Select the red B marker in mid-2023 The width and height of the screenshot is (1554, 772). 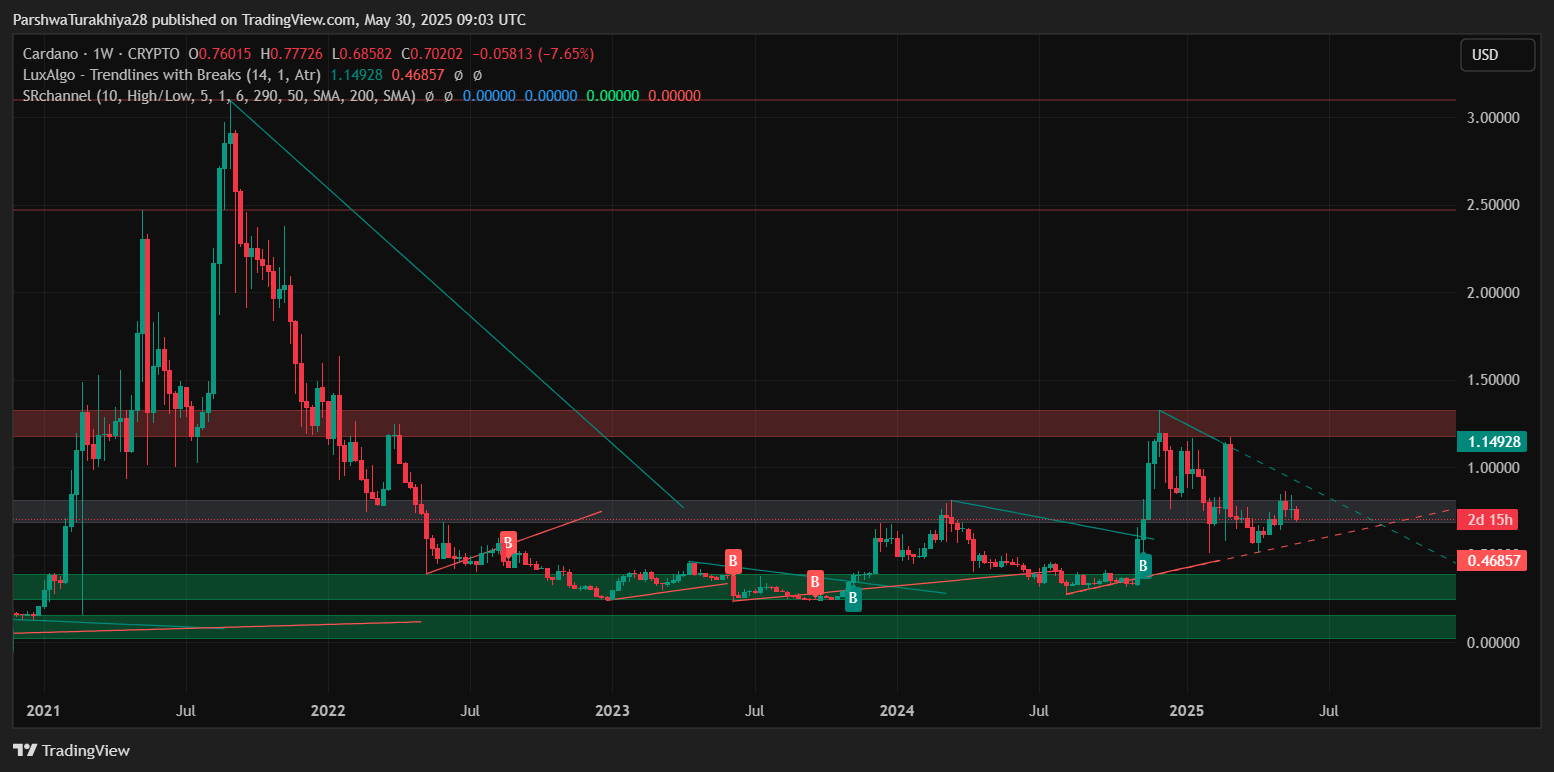[x=733, y=560]
